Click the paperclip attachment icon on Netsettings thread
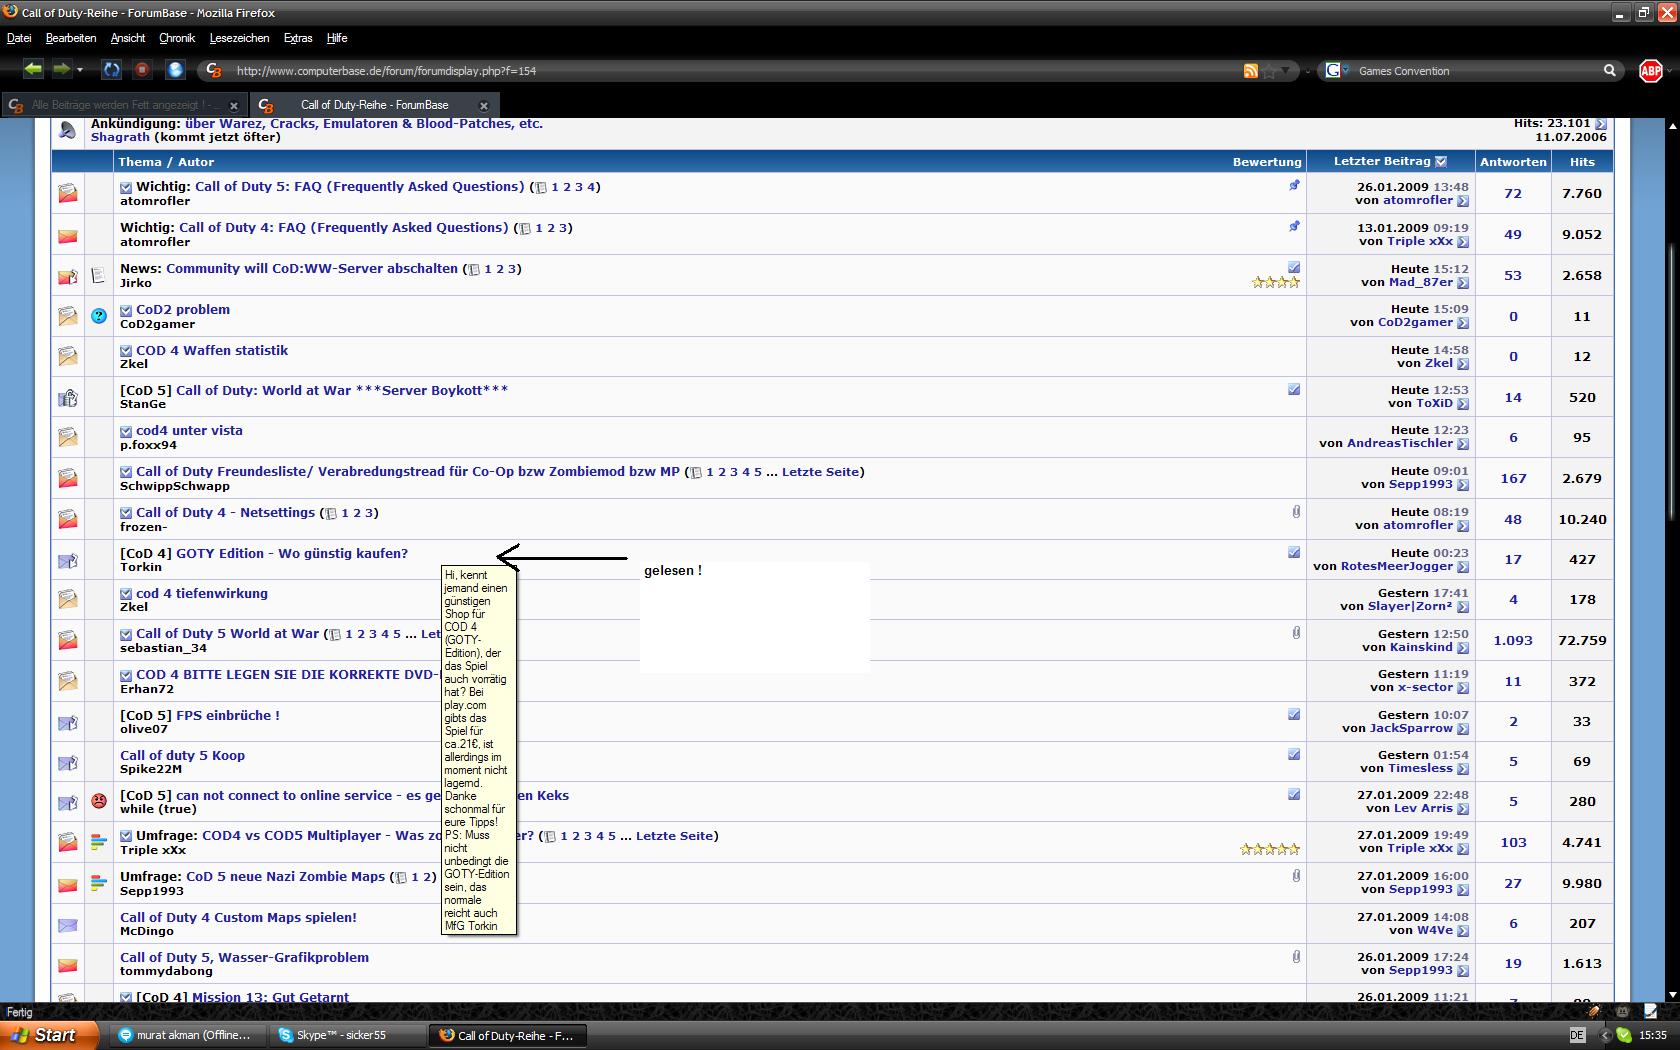The image size is (1680, 1050). pyautogui.click(x=1296, y=512)
